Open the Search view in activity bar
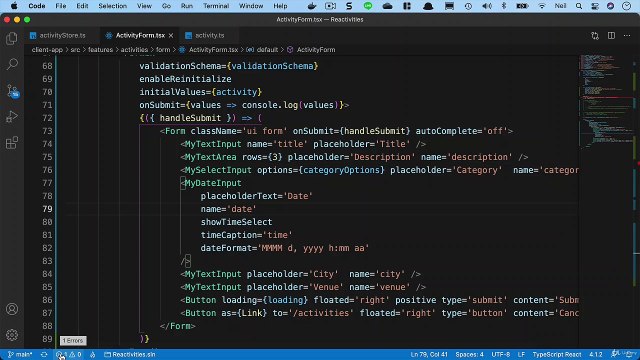The height and width of the screenshot is (360, 640). tap(12, 64)
